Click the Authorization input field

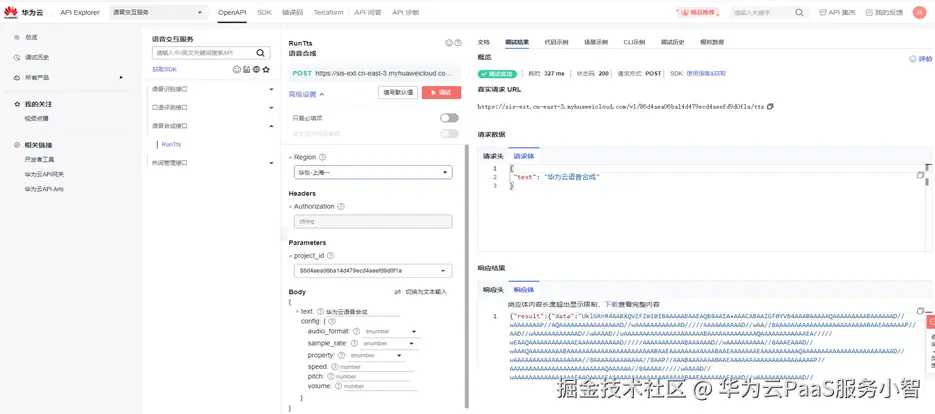[373, 221]
